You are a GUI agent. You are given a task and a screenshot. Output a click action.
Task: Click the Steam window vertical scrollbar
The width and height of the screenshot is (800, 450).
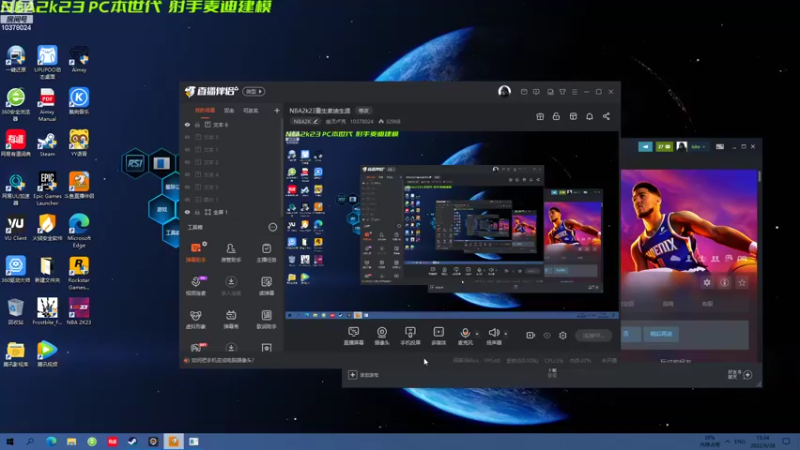tap(760, 177)
